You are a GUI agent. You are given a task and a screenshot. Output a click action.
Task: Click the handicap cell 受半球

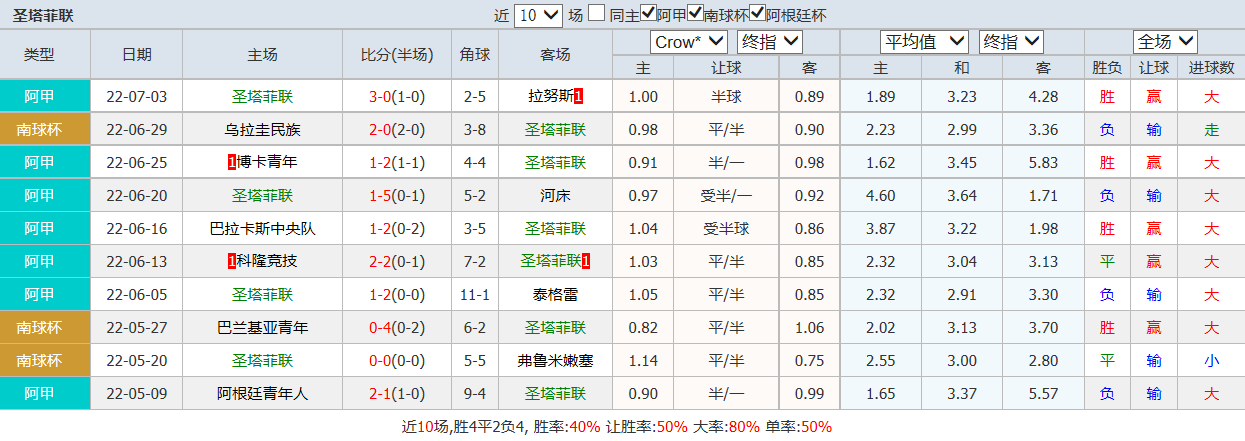(726, 229)
